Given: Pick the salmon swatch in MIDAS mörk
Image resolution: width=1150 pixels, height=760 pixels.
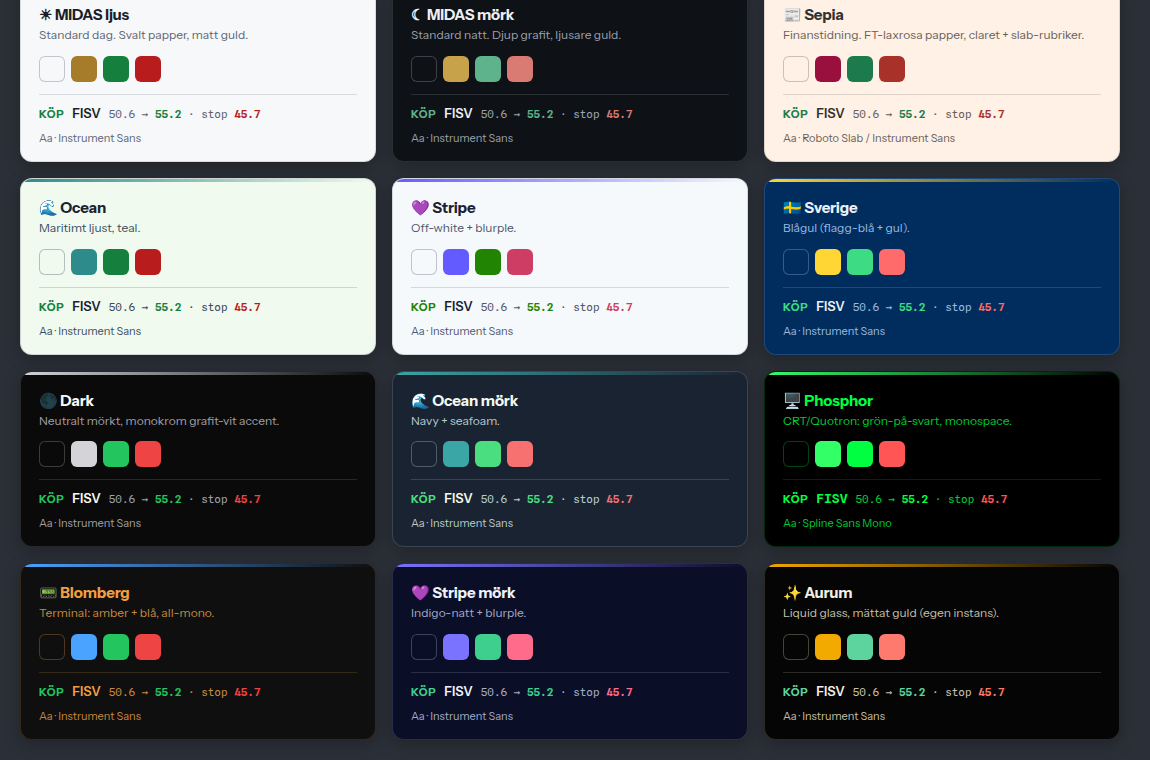Looking at the screenshot, I should (520, 69).
